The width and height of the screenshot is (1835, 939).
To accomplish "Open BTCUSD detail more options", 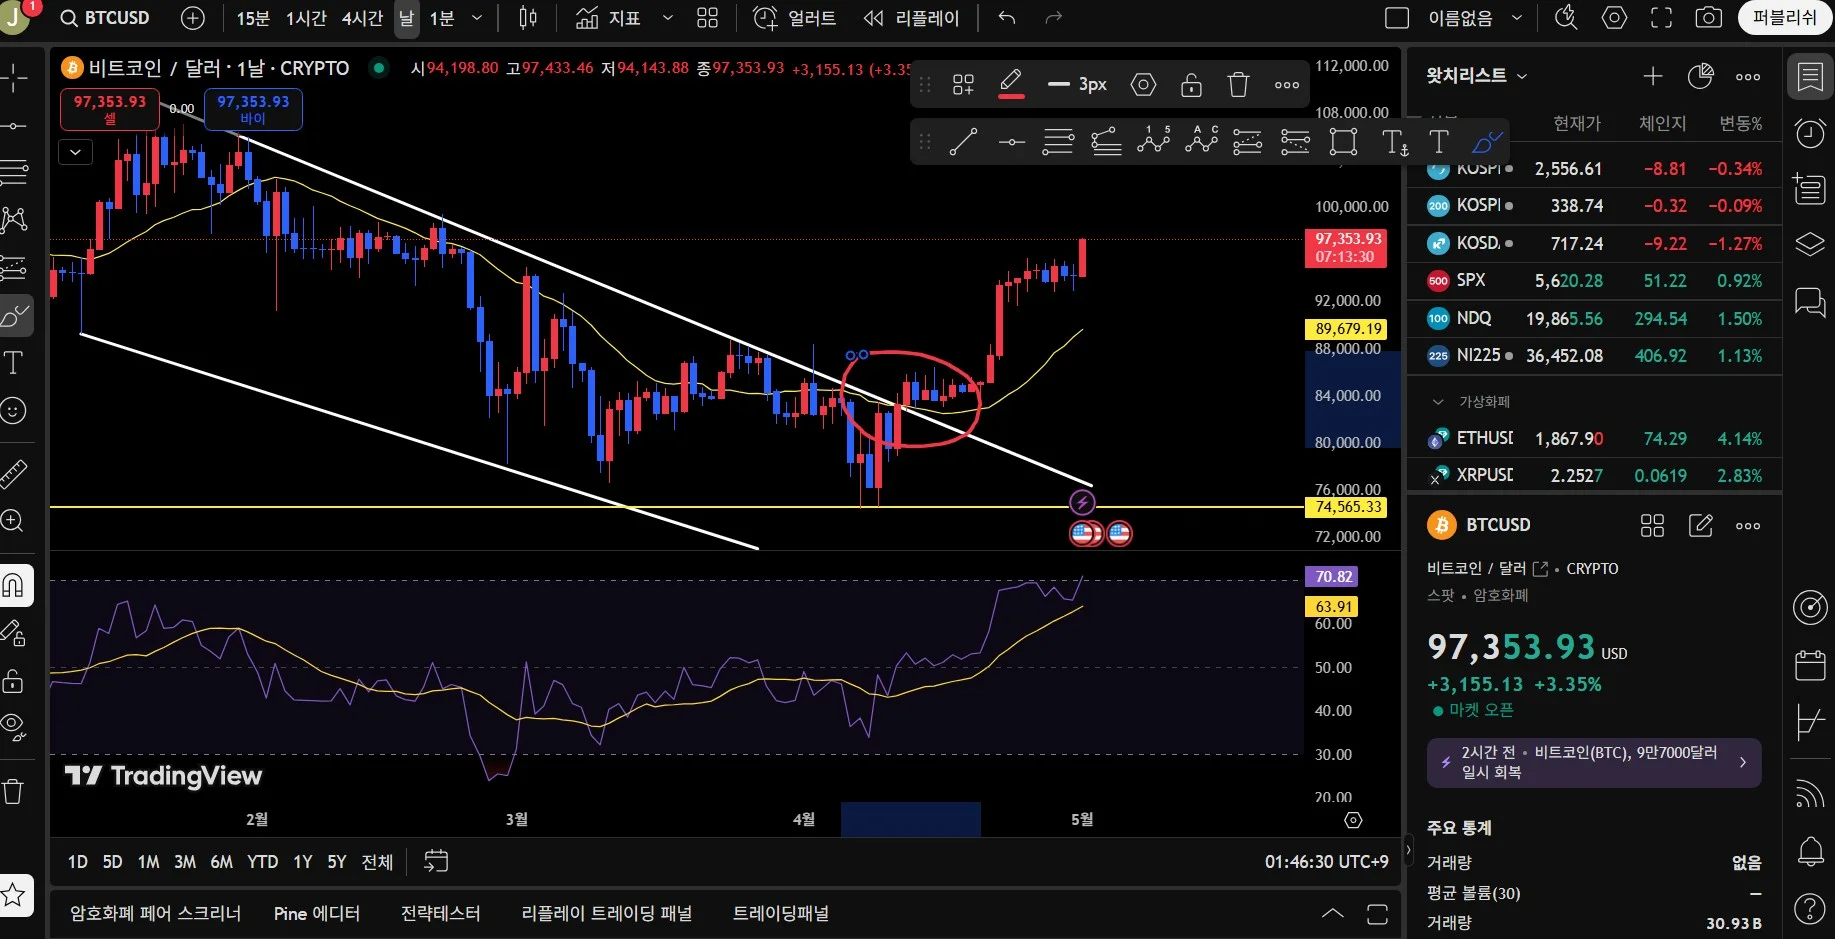I will (1748, 525).
